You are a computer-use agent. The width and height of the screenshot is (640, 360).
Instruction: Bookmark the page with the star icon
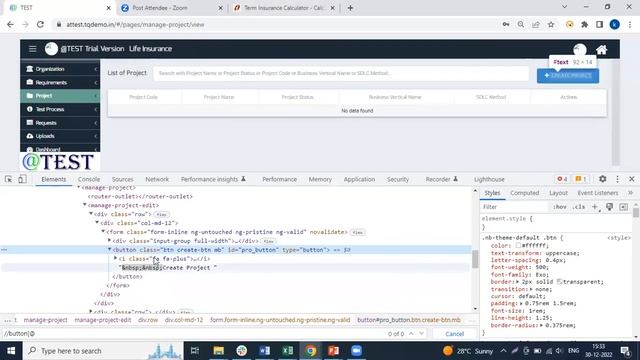tap(551, 24)
